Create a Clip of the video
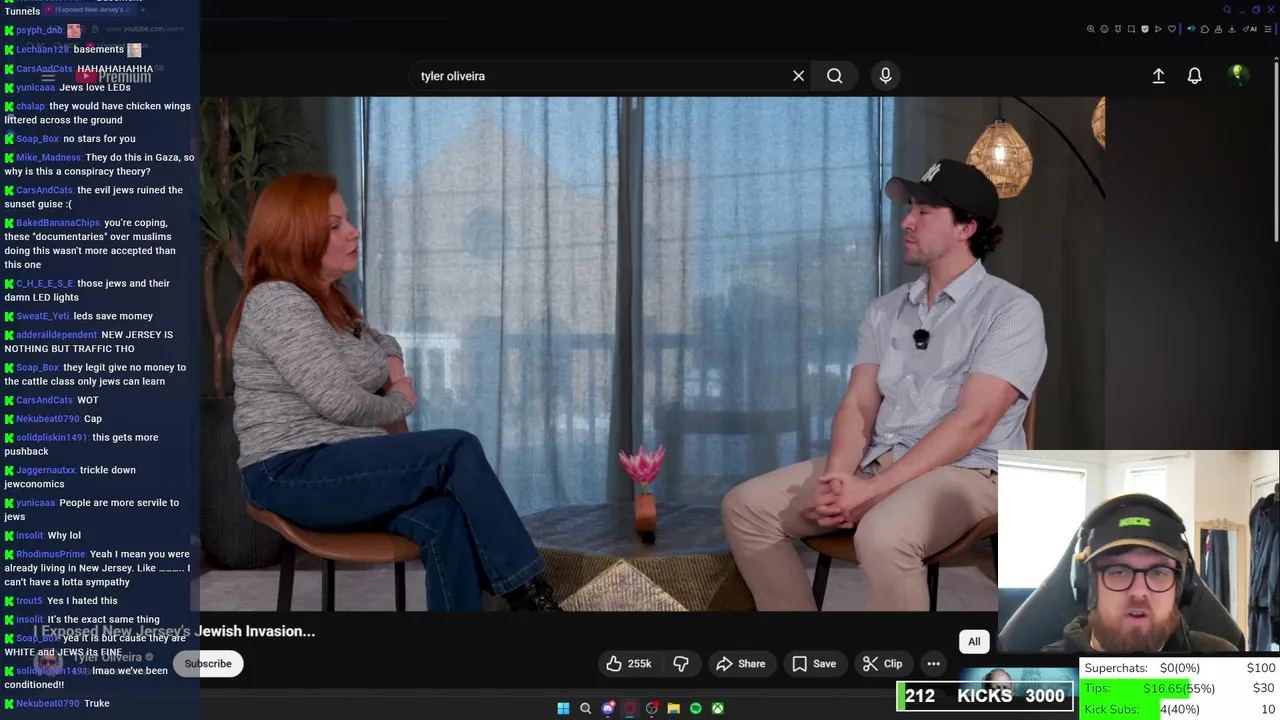 [883, 664]
